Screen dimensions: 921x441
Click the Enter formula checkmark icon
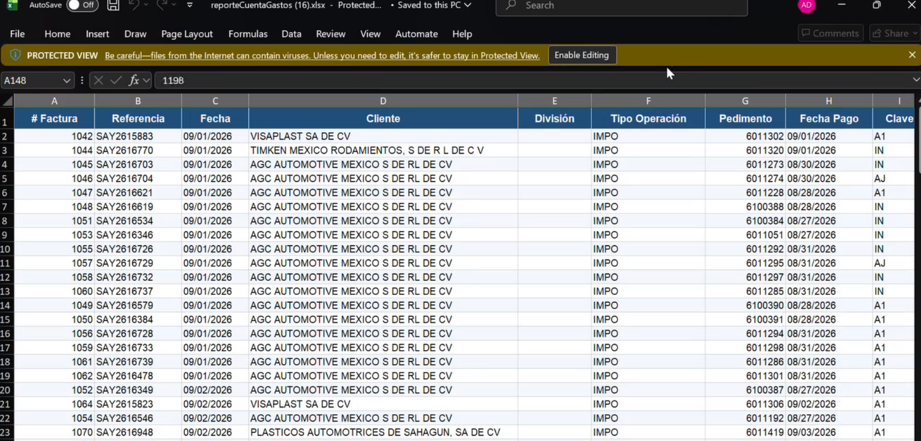(x=116, y=80)
